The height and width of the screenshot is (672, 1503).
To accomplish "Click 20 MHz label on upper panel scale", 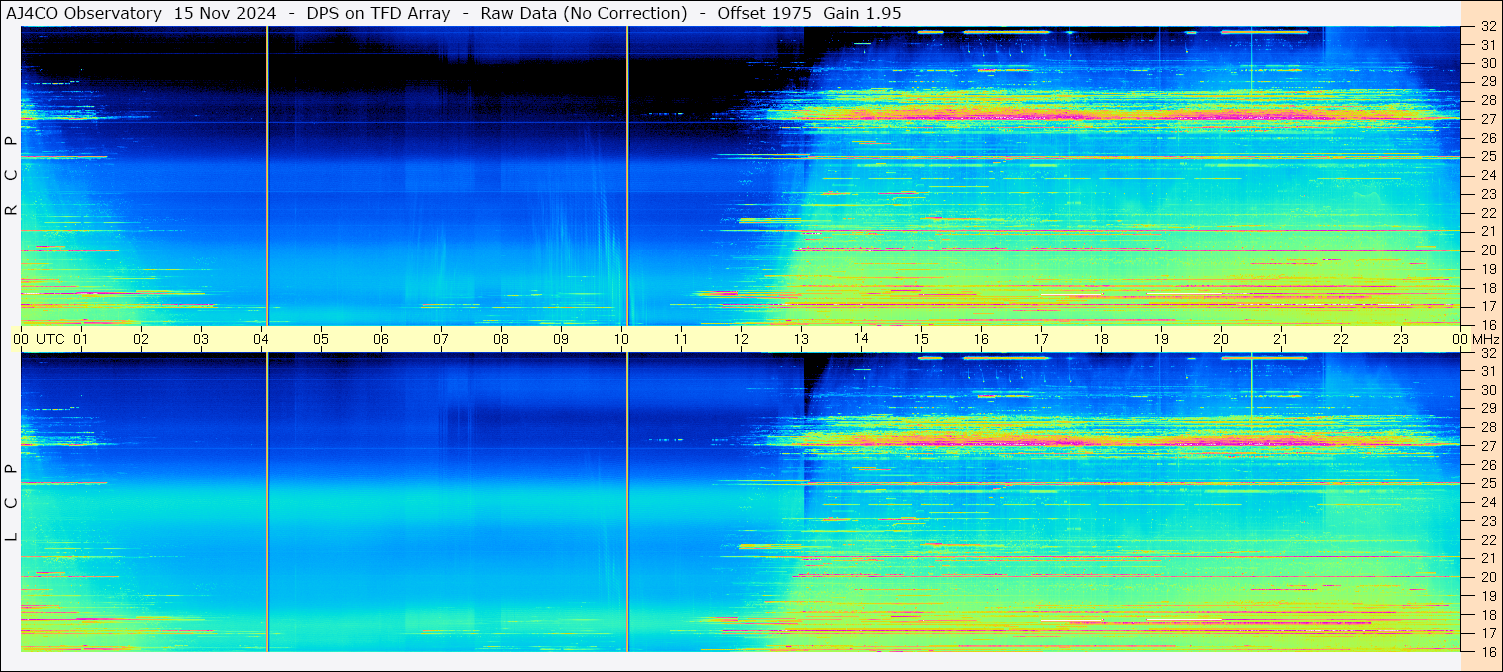I will [1487, 250].
